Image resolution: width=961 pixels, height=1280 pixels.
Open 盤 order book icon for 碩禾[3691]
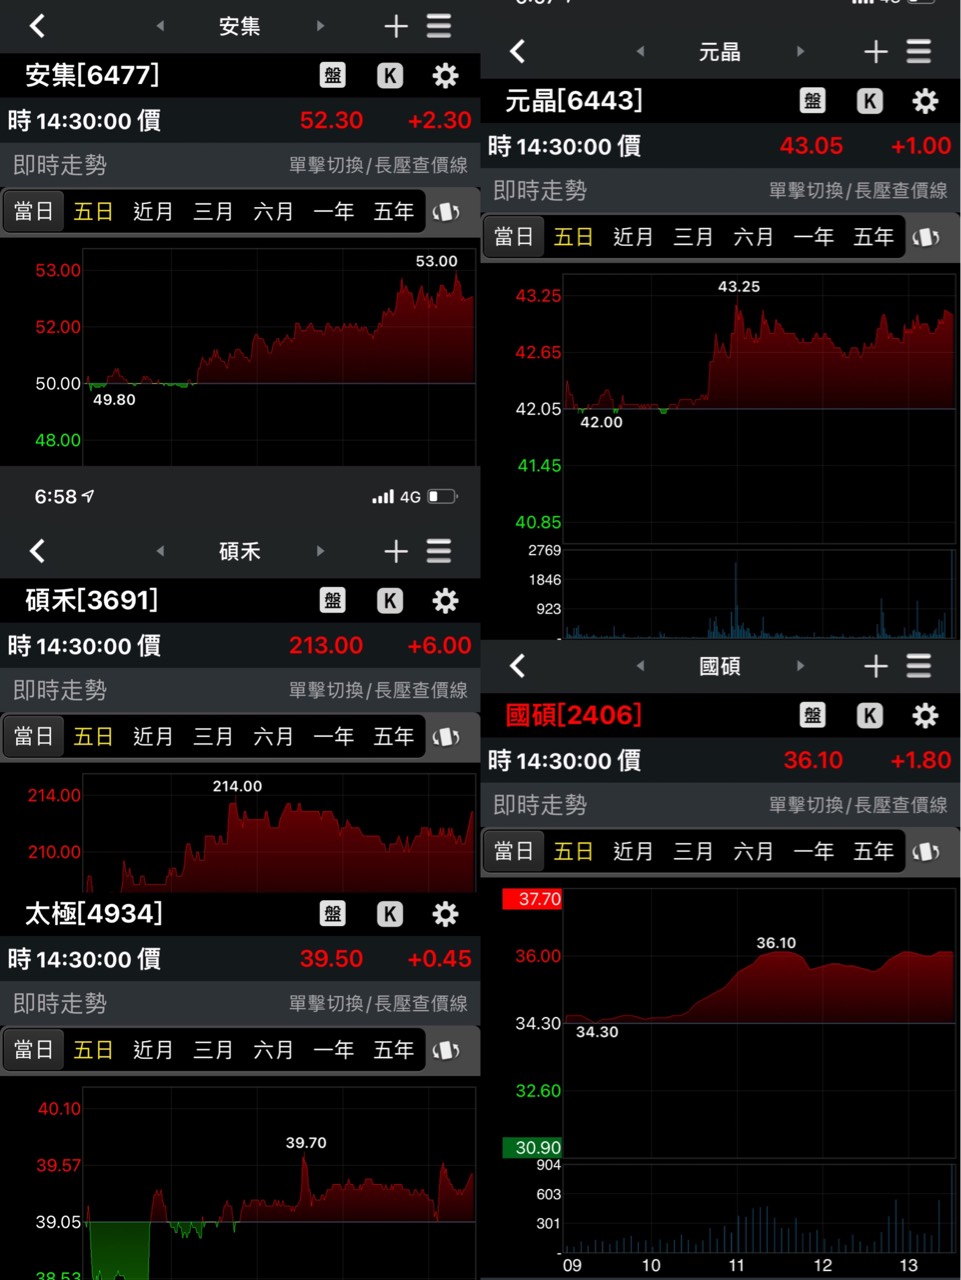pos(333,600)
